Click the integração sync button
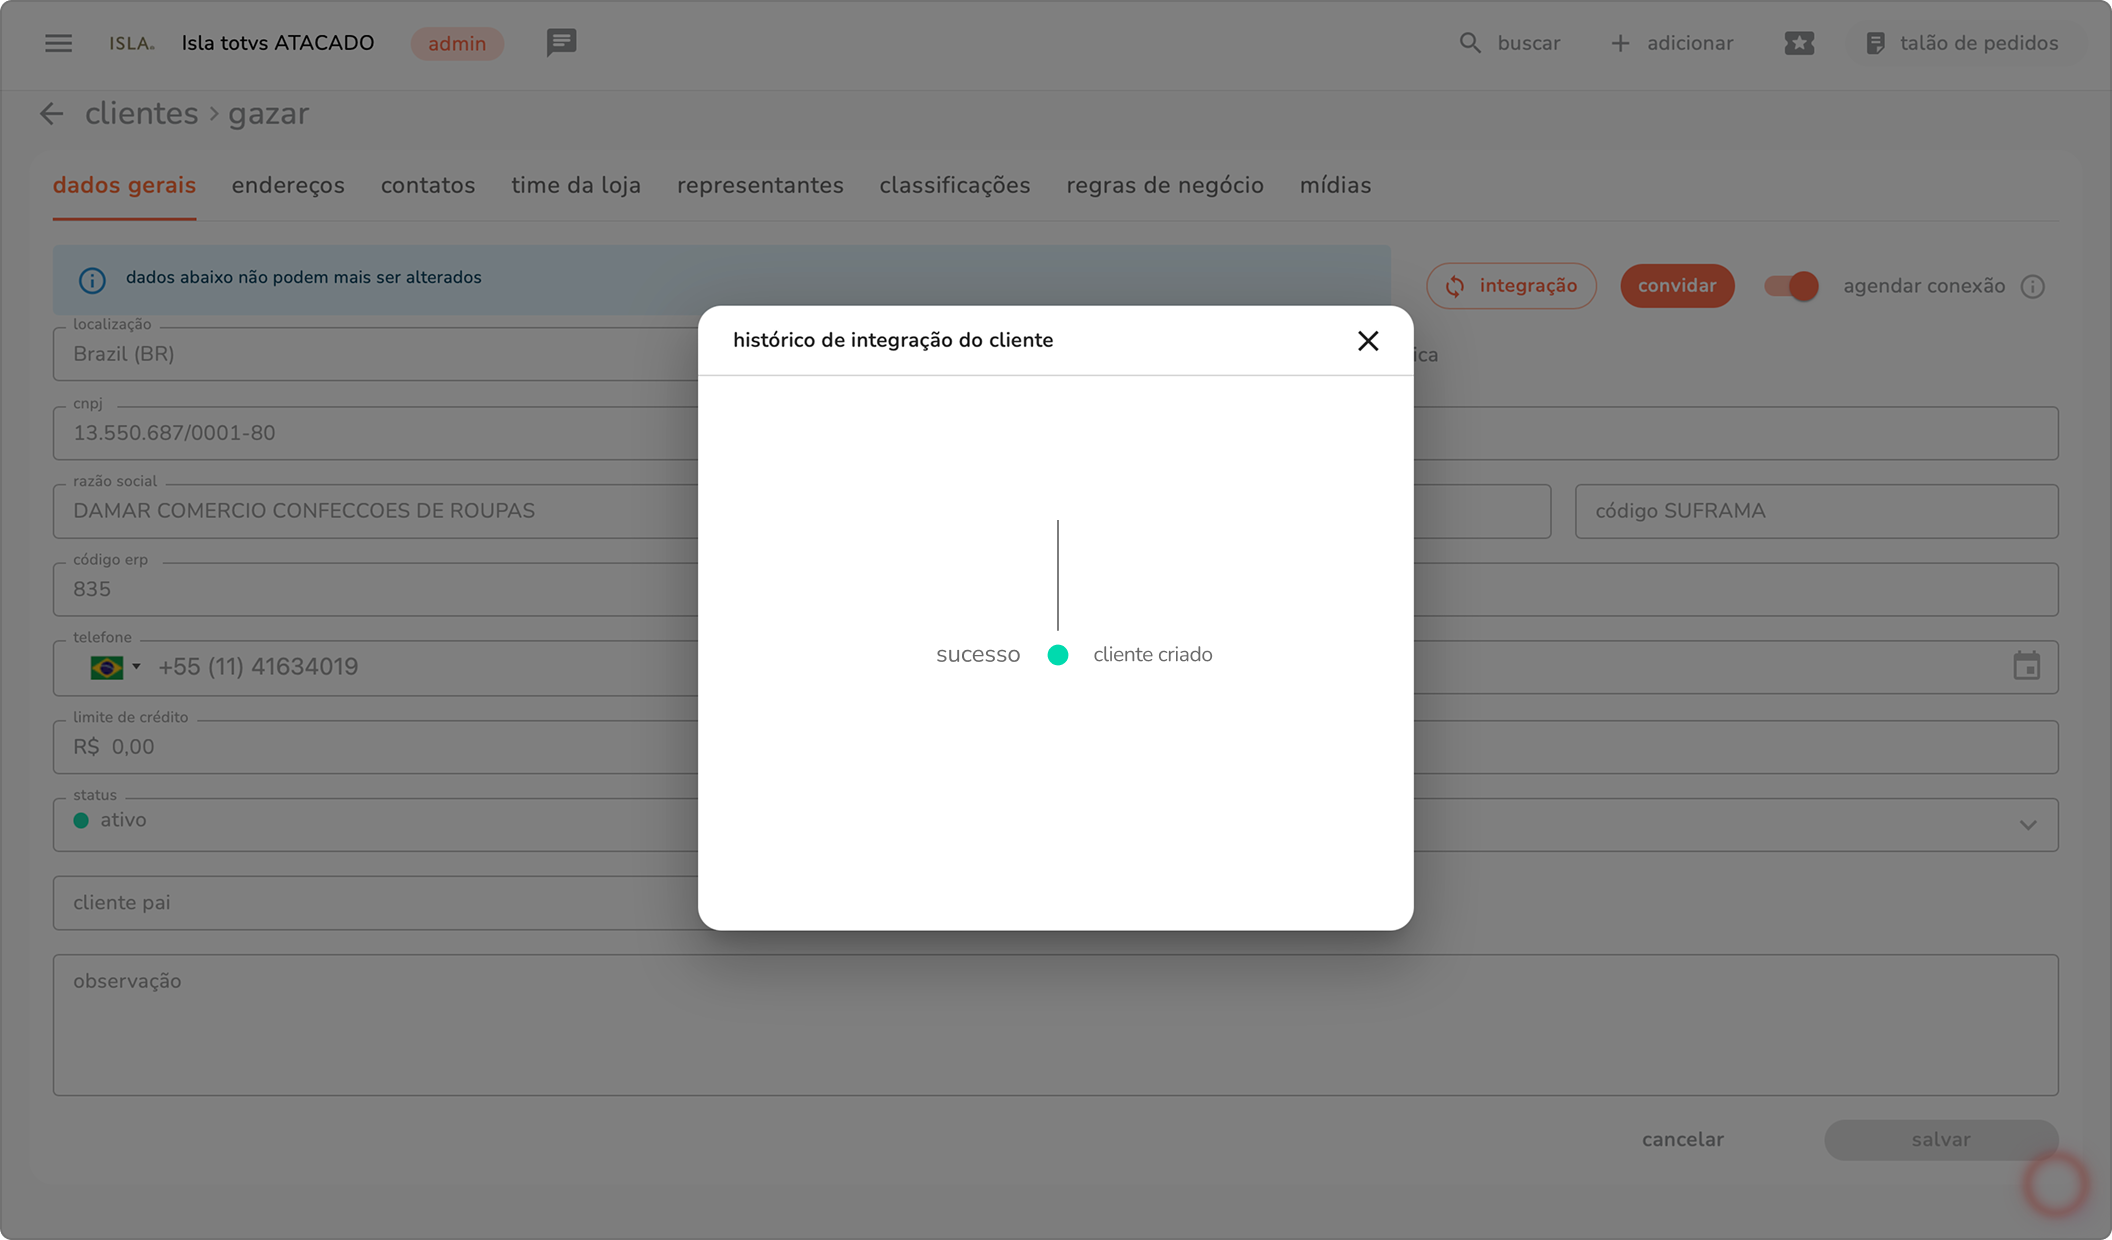This screenshot has width=2112, height=1240. click(x=1510, y=286)
